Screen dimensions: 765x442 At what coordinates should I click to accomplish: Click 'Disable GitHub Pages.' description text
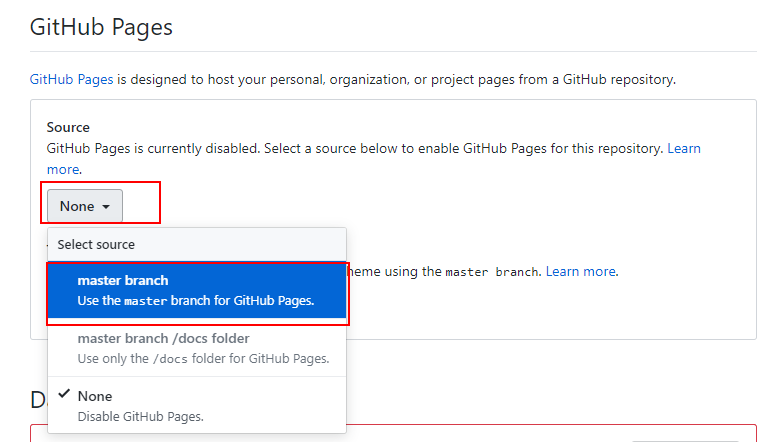(x=141, y=417)
